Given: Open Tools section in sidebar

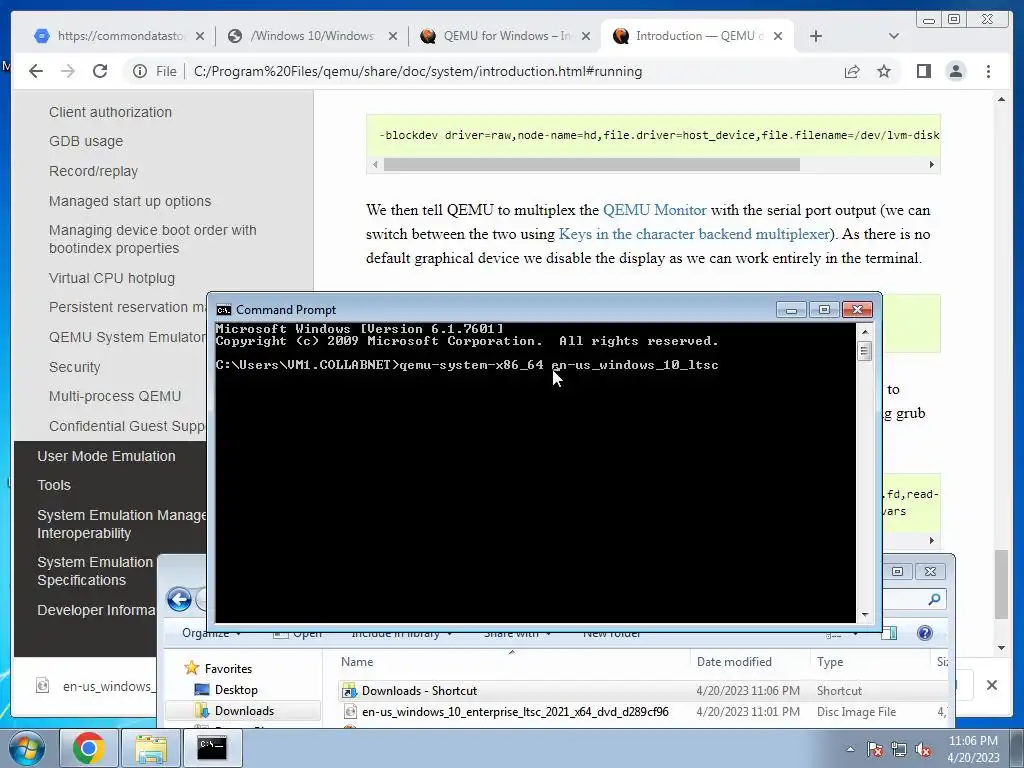Looking at the screenshot, I should point(54,485).
